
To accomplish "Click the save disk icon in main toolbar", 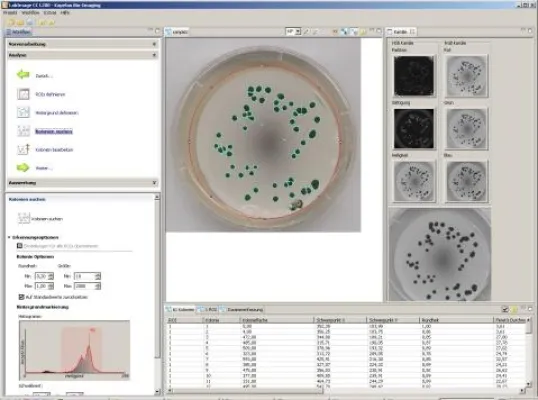I will point(30,22).
